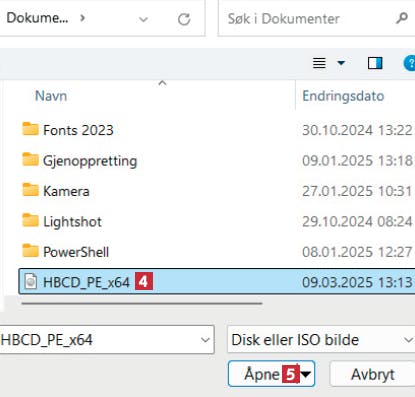Select the Fonts 2023 folder icon

[30, 129]
